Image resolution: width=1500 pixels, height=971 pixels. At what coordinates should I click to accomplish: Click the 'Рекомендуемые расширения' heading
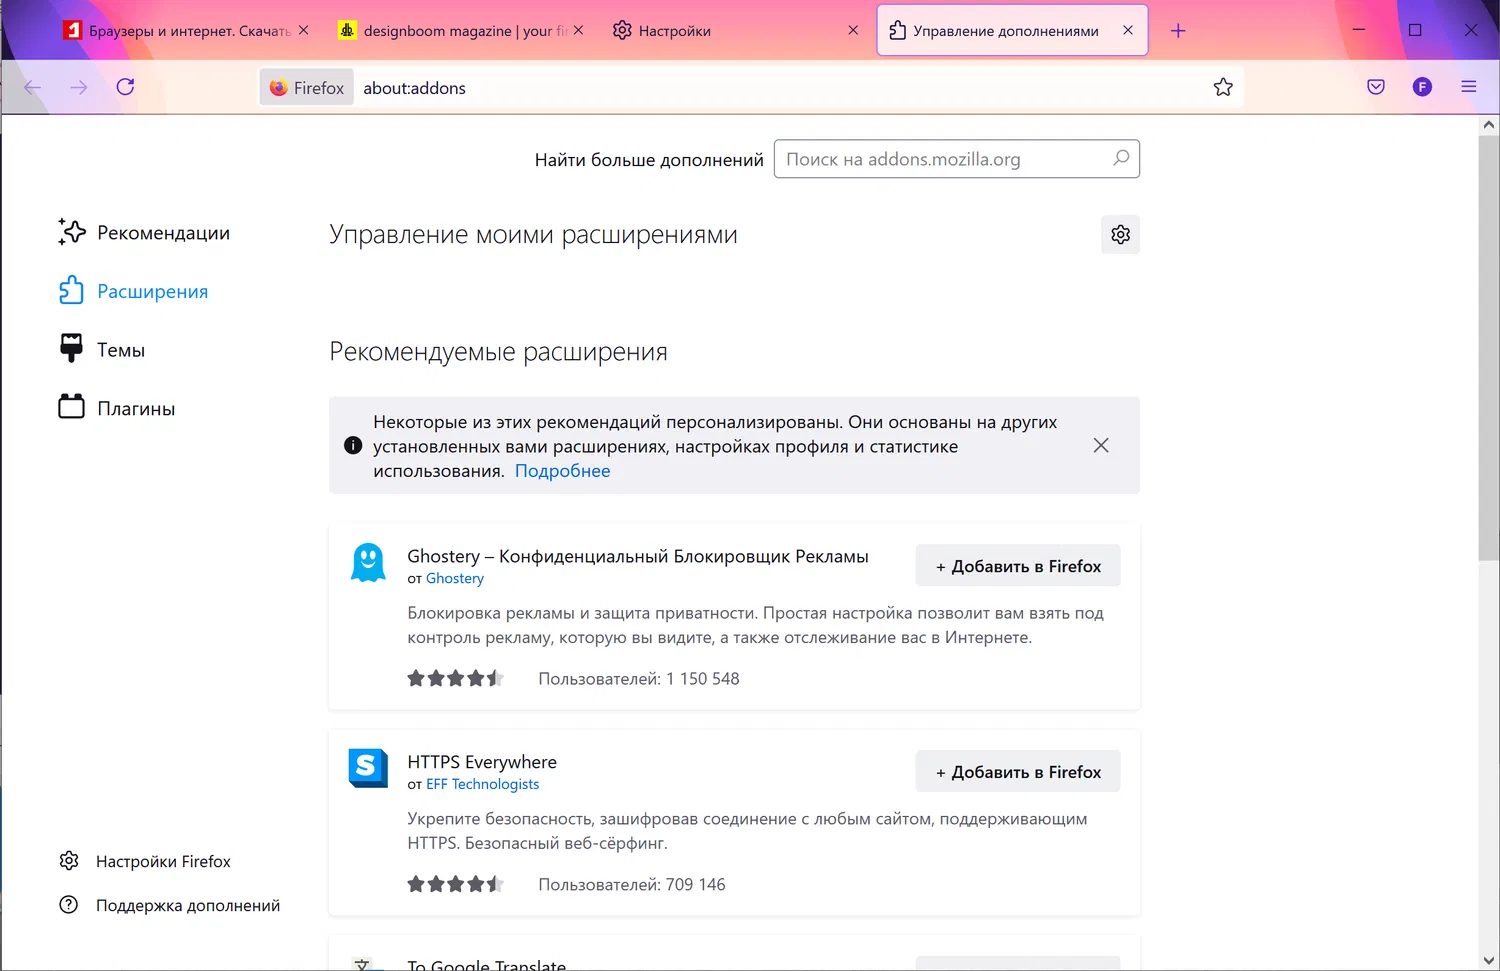coord(498,352)
